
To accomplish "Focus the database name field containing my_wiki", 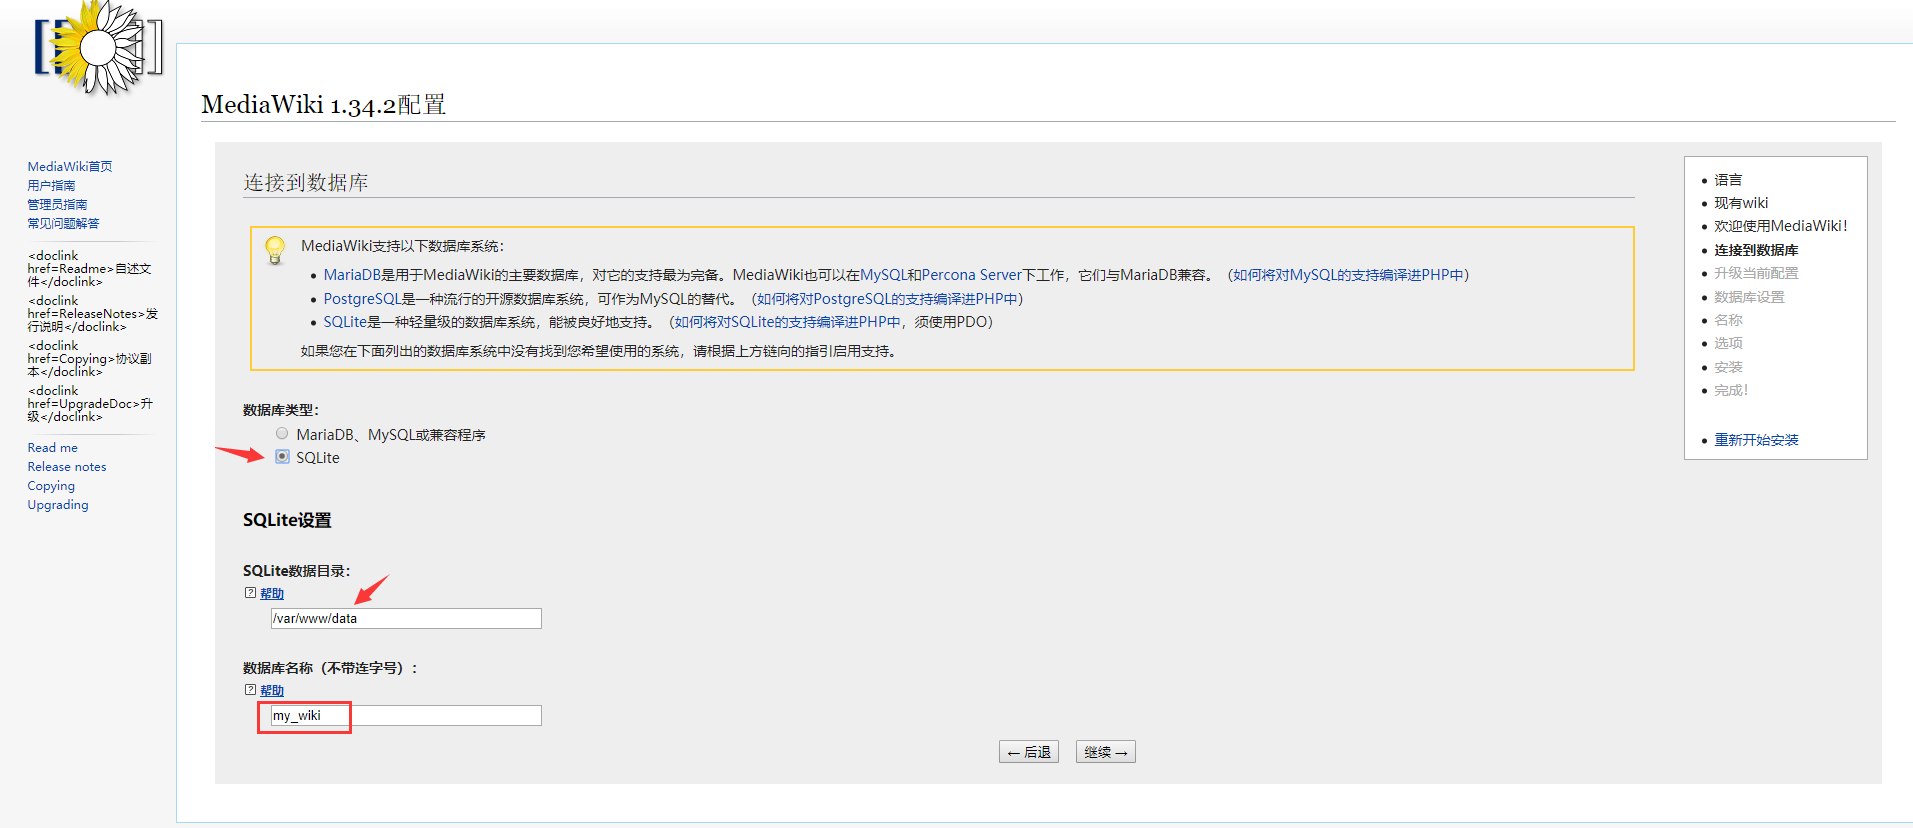I will tap(406, 716).
